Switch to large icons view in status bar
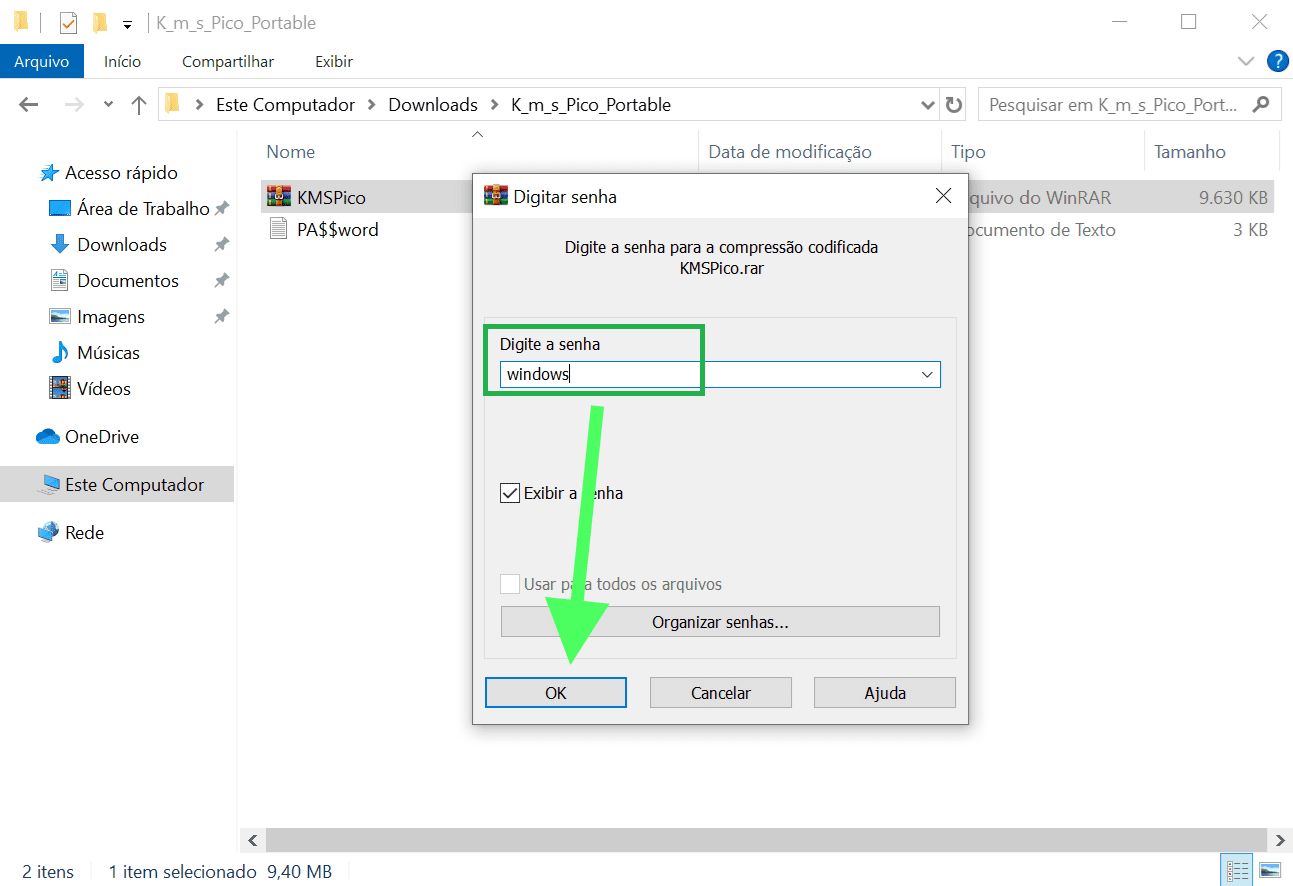The width and height of the screenshot is (1293, 886). pos(1270,870)
